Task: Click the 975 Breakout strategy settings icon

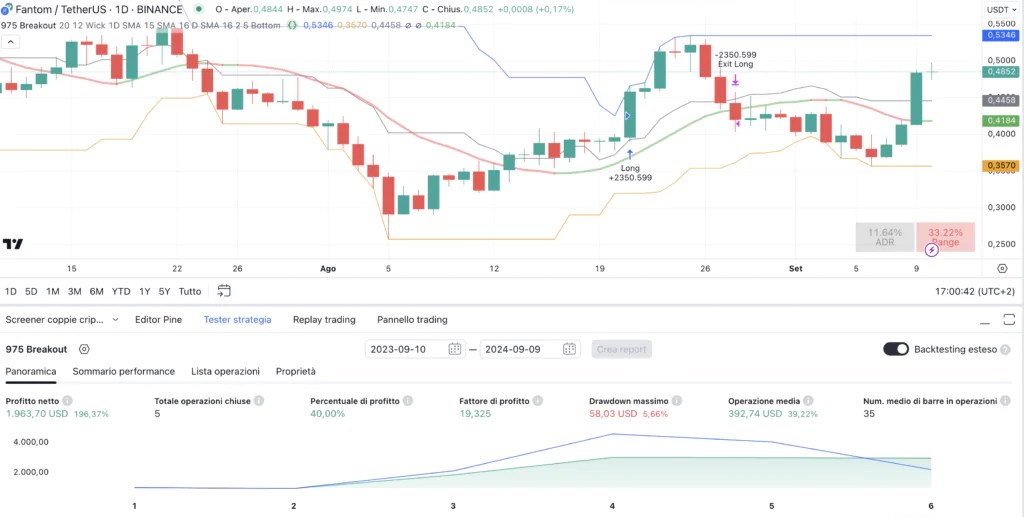Action: 83,349
